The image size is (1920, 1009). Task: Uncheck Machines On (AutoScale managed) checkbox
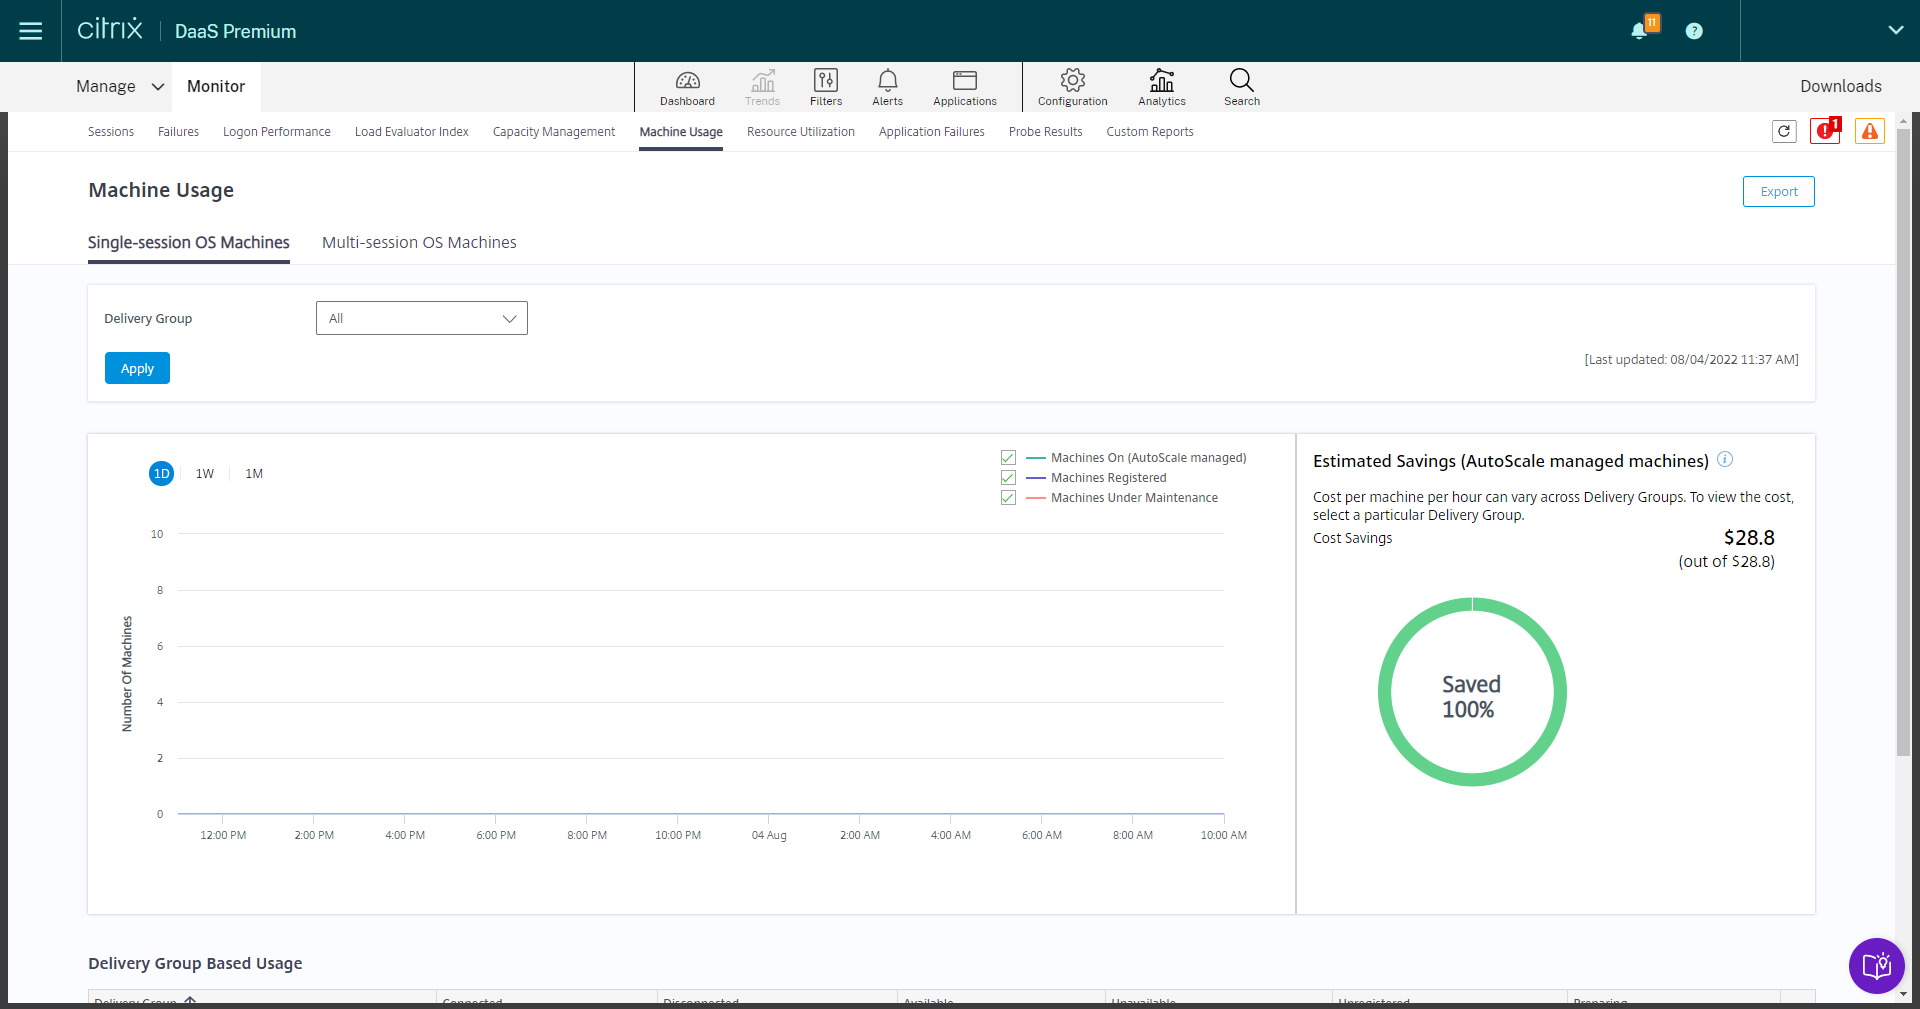(1008, 458)
